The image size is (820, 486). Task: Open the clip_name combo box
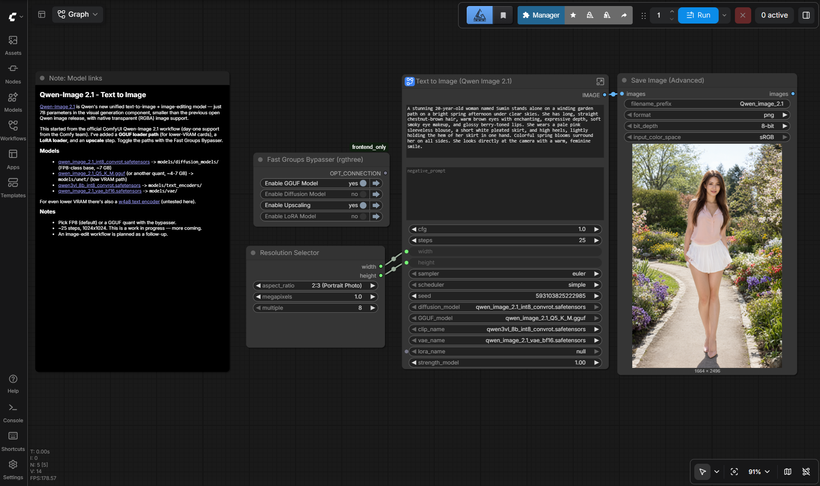pos(505,329)
